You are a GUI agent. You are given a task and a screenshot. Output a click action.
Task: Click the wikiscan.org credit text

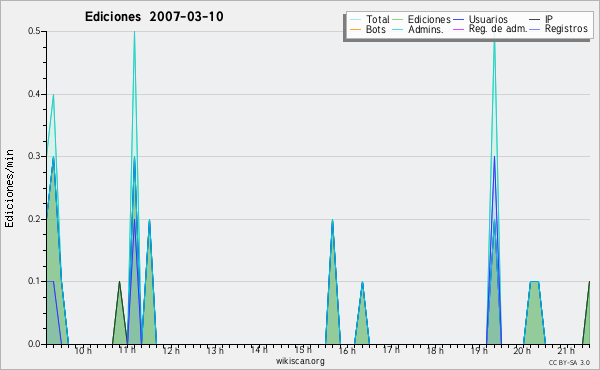[300, 361]
